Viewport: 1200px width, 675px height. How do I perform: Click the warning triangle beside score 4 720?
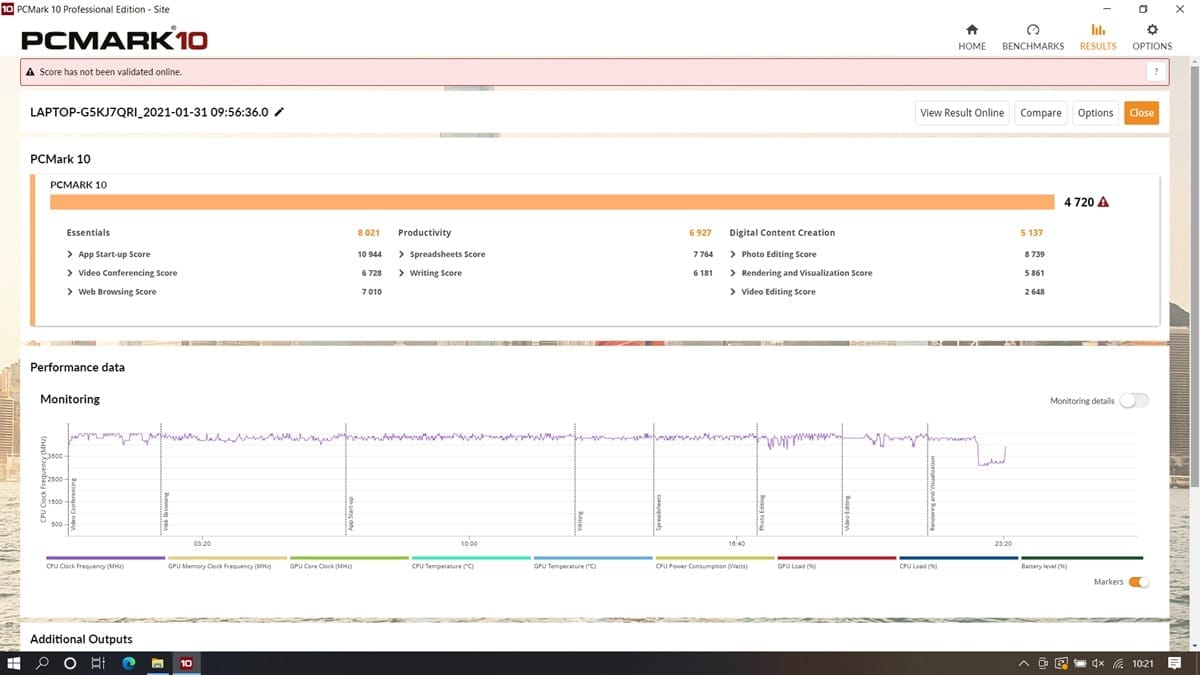1103,202
